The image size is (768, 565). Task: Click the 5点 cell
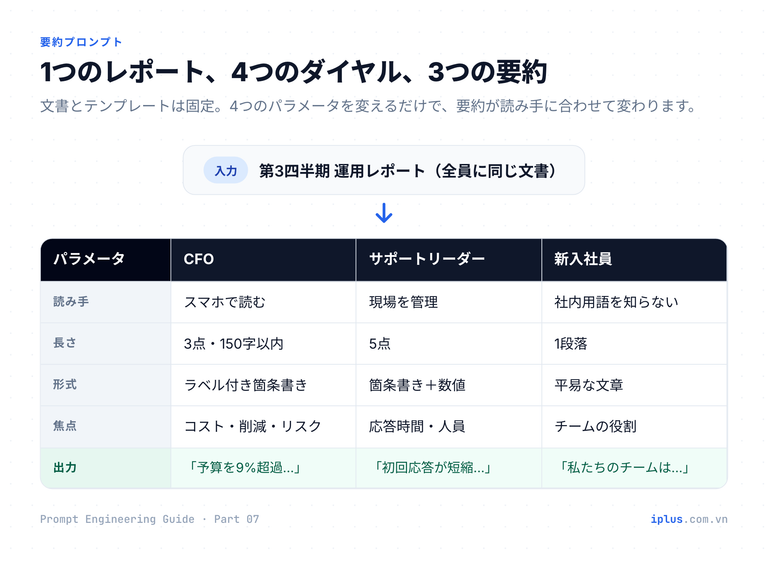pyautogui.click(x=449, y=343)
